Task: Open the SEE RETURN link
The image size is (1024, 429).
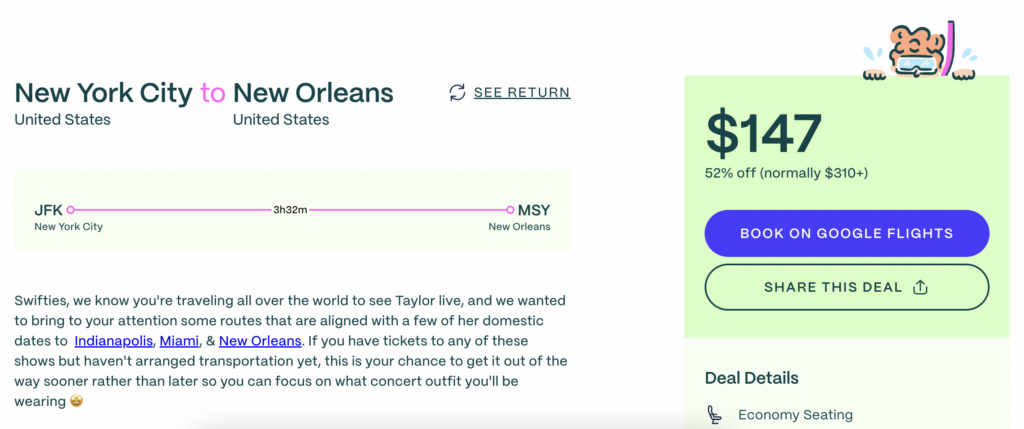Action: (x=522, y=93)
